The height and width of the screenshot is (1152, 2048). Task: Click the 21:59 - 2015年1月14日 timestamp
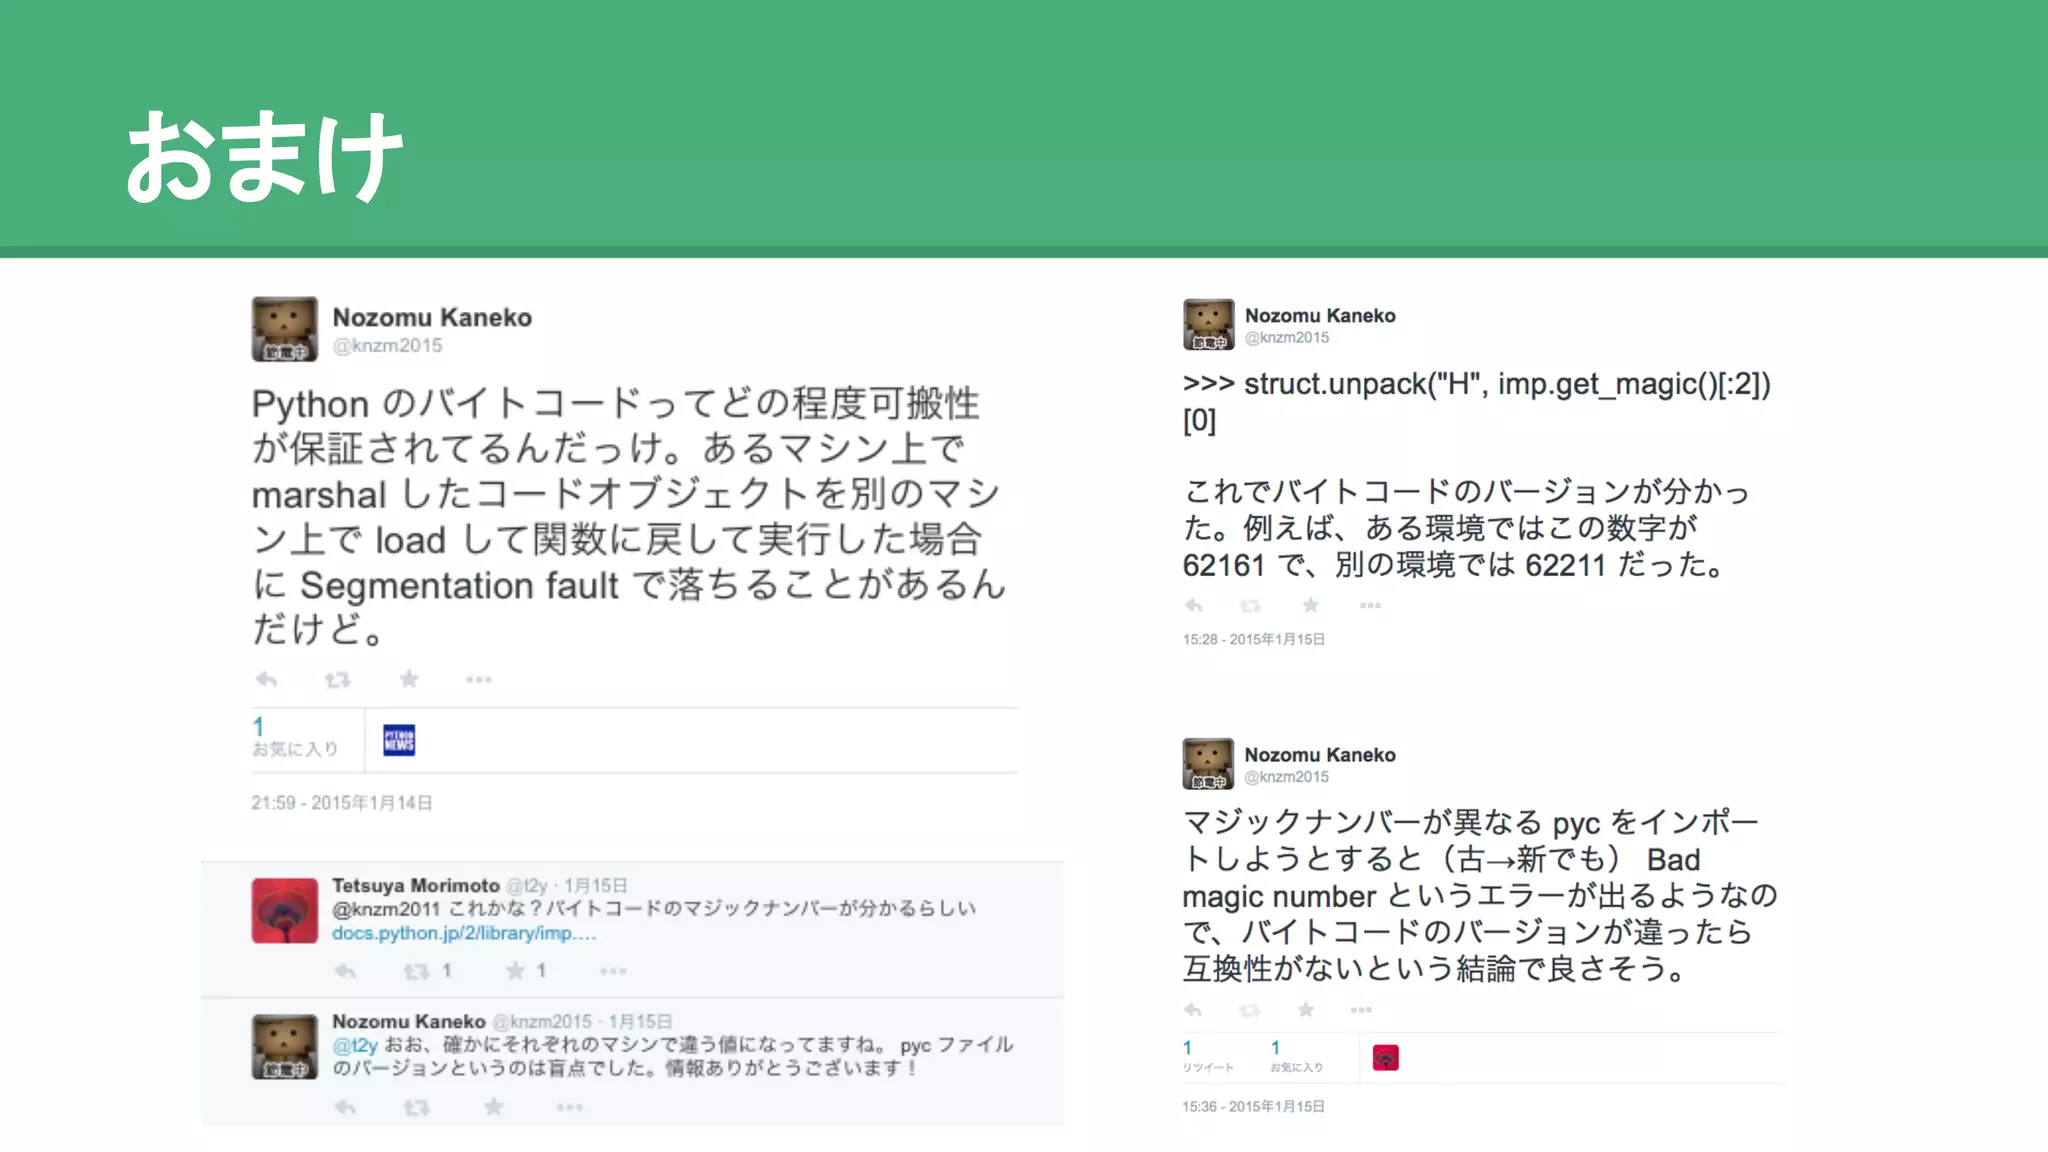[x=342, y=803]
